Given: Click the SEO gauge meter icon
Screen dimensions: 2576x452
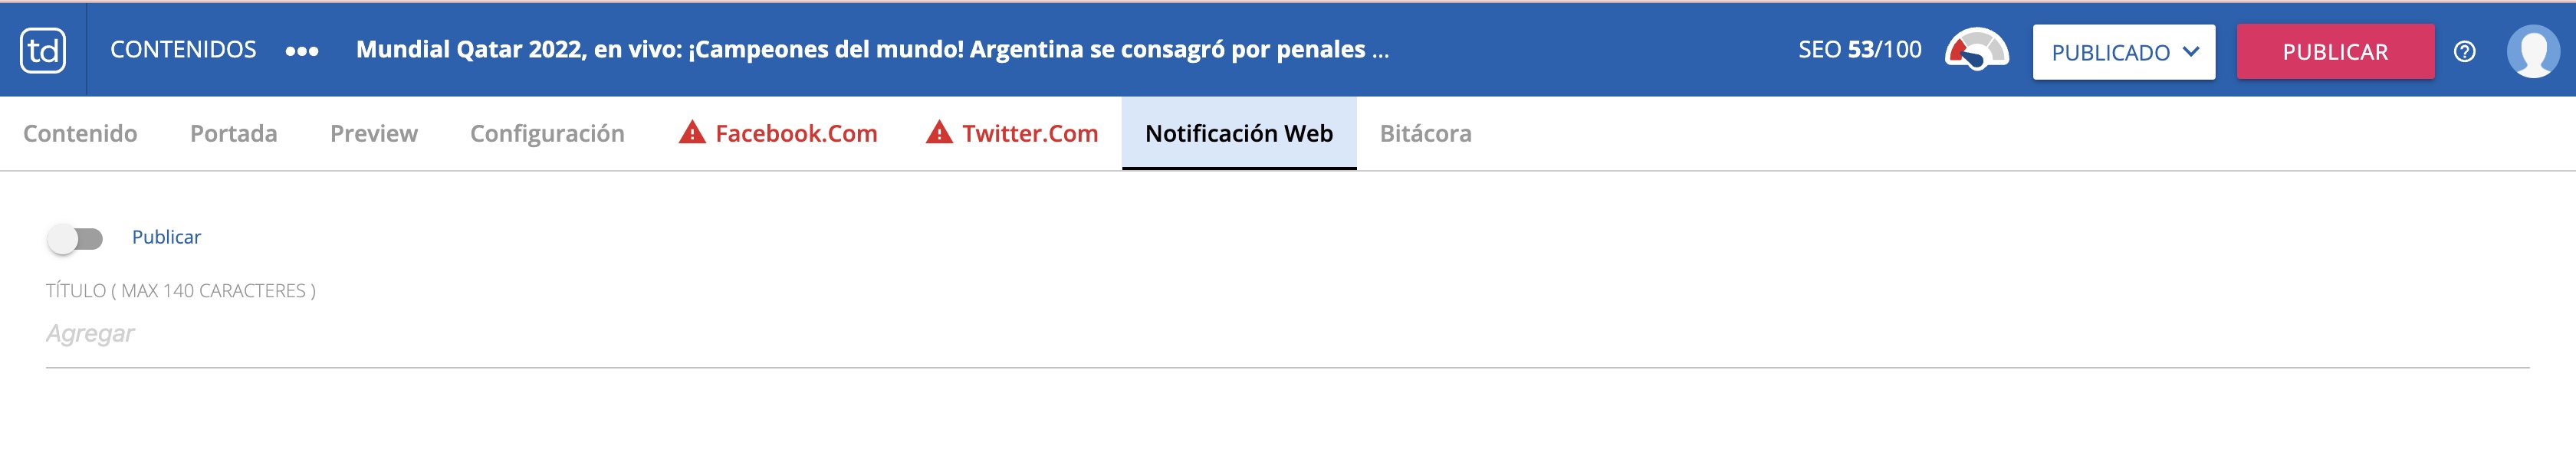Looking at the screenshot, I should pos(1975,50).
